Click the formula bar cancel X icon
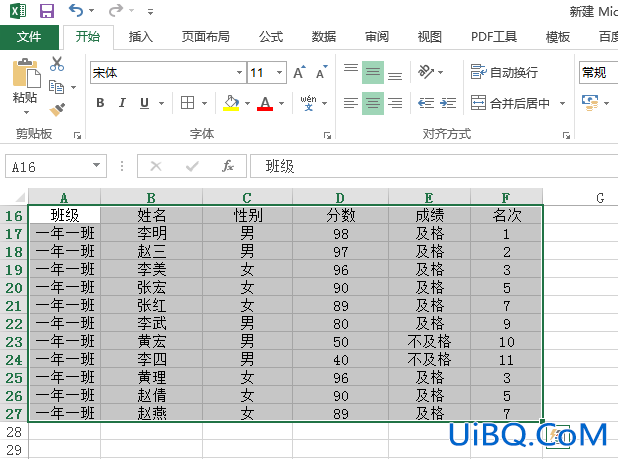 coord(156,166)
